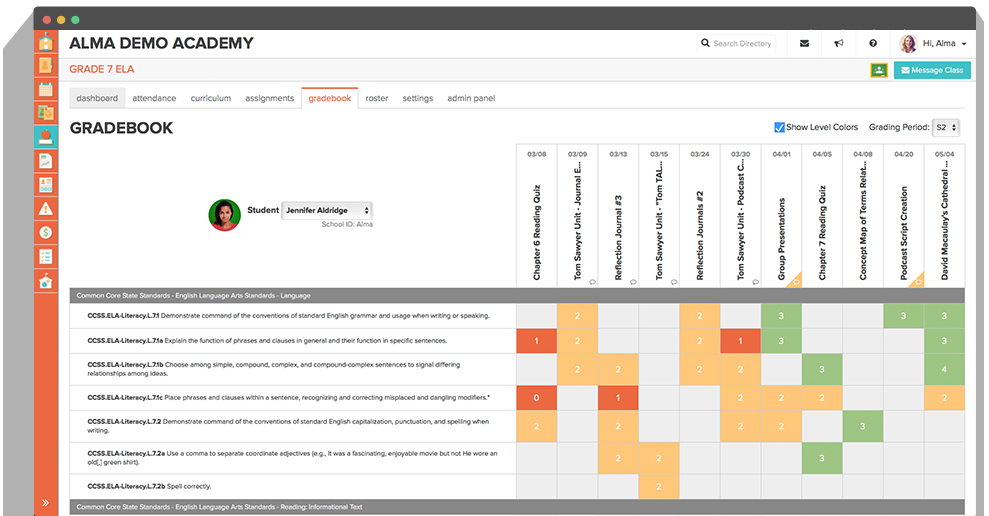
Task: Expand the Hi, Alma user menu
Action: coord(935,44)
